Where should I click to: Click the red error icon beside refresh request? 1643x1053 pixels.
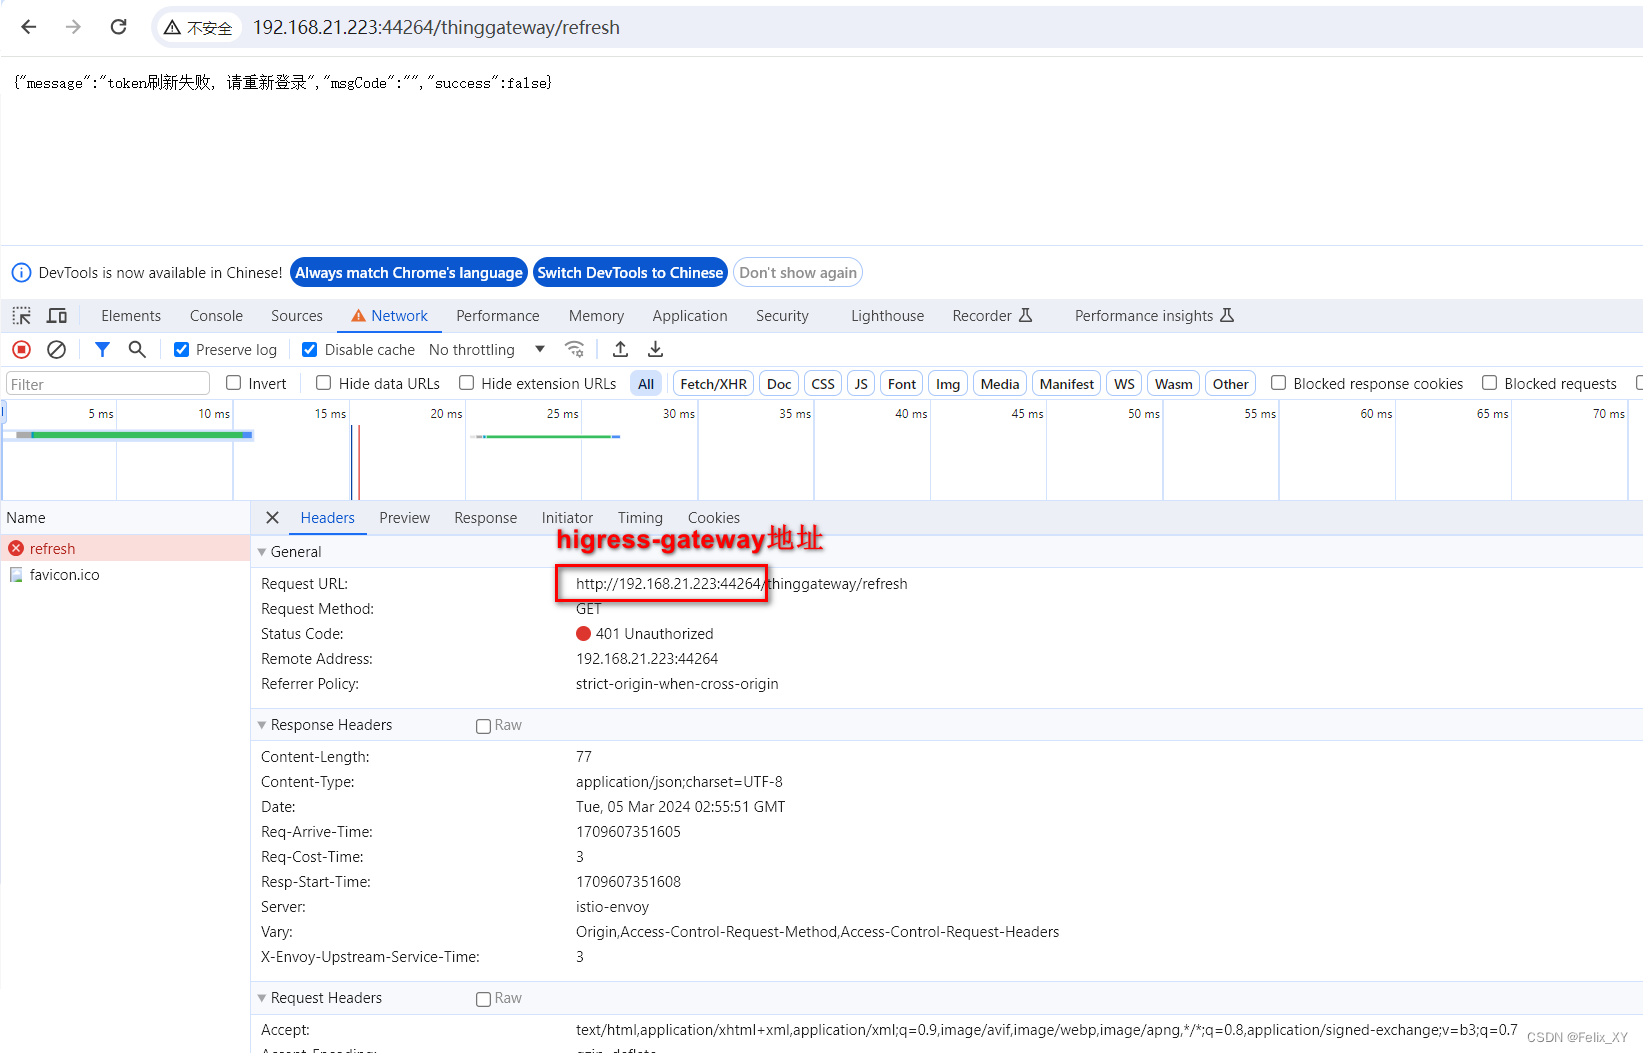[x=16, y=549]
